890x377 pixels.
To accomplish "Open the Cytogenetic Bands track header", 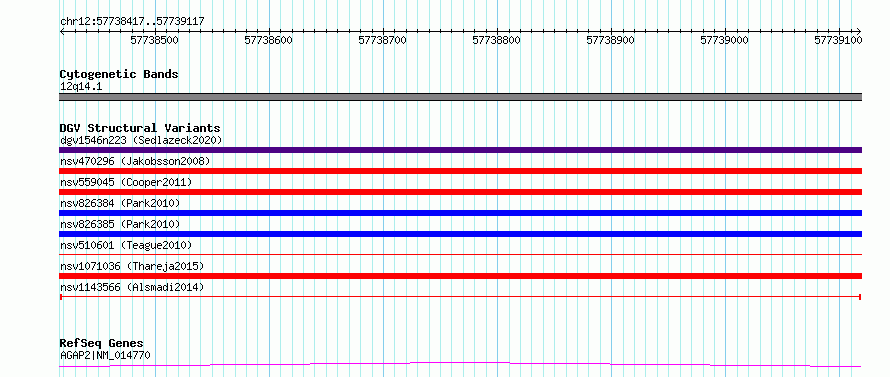I will [x=119, y=74].
